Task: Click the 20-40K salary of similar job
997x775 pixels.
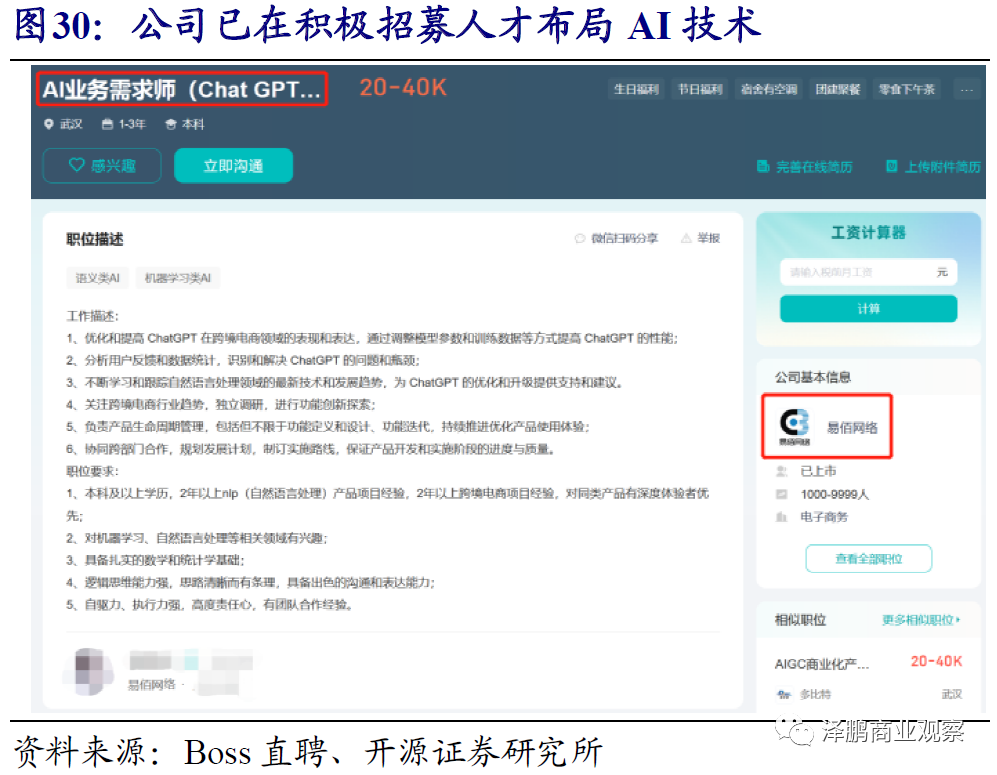Action: [x=936, y=662]
